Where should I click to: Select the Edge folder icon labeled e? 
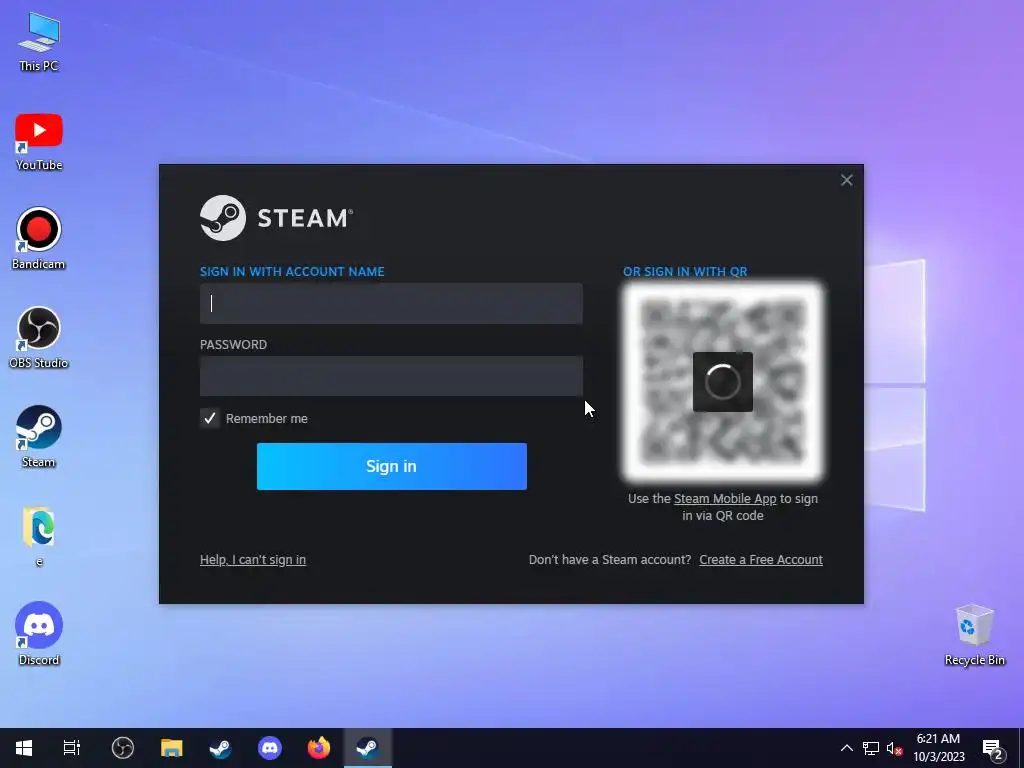(x=39, y=536)
